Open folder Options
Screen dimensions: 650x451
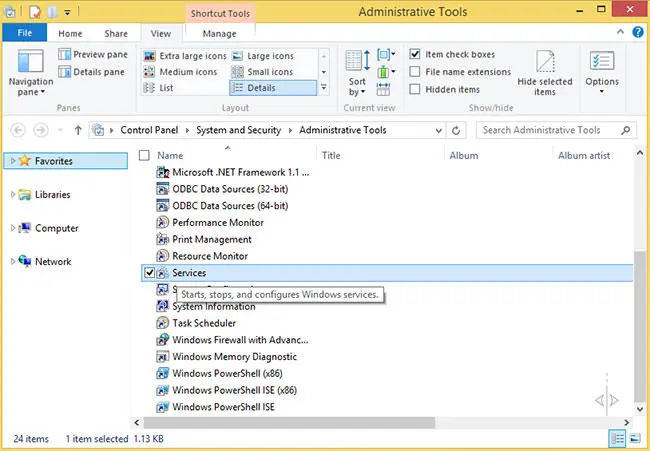click(x=602, y=73)
